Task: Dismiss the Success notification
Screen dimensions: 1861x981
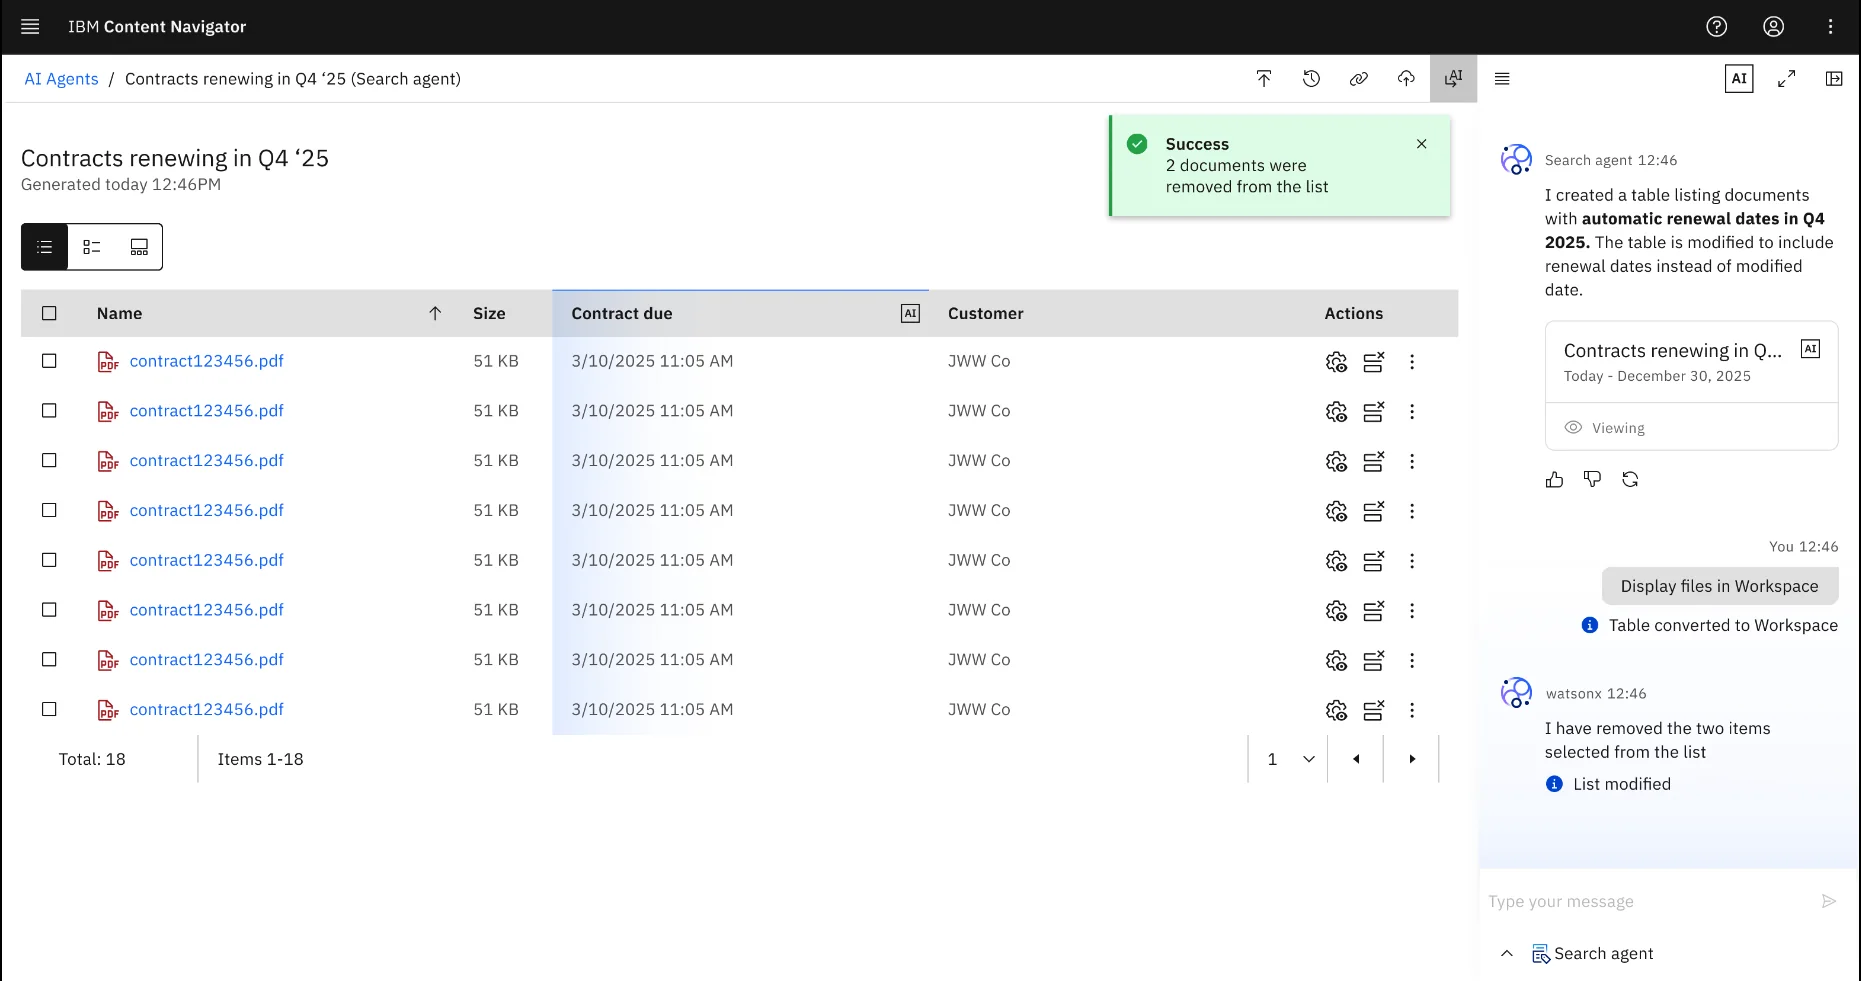Action: point(1421,144)
